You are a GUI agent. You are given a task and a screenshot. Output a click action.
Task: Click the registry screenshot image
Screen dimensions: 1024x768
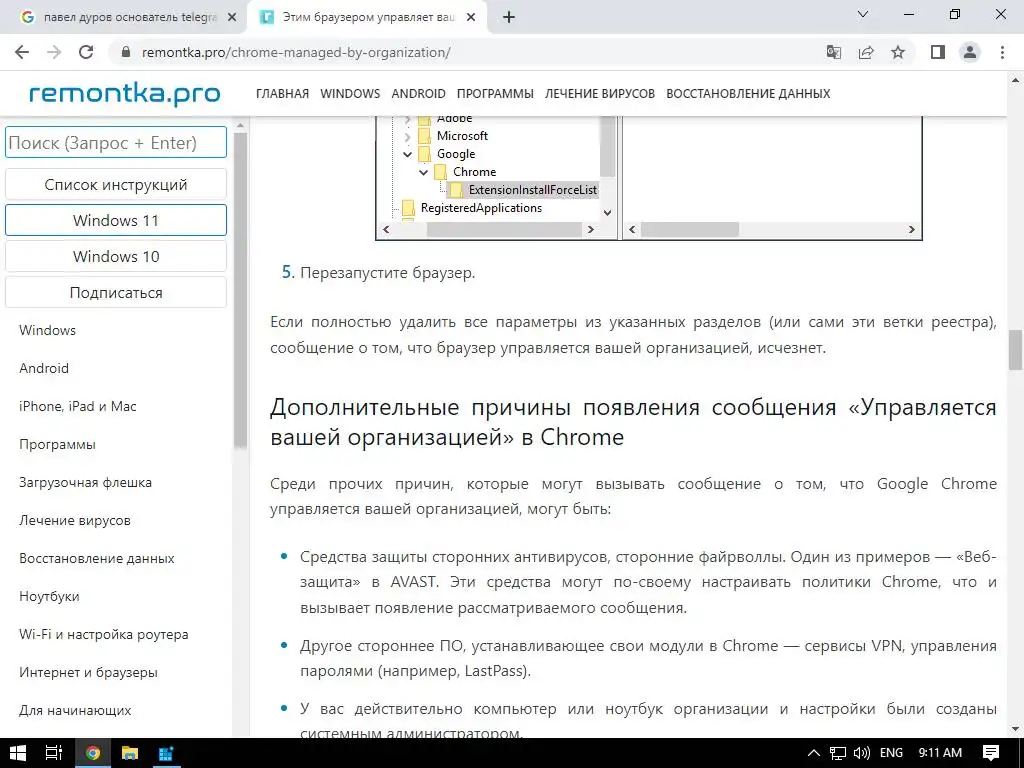click(x=648, y=178)
